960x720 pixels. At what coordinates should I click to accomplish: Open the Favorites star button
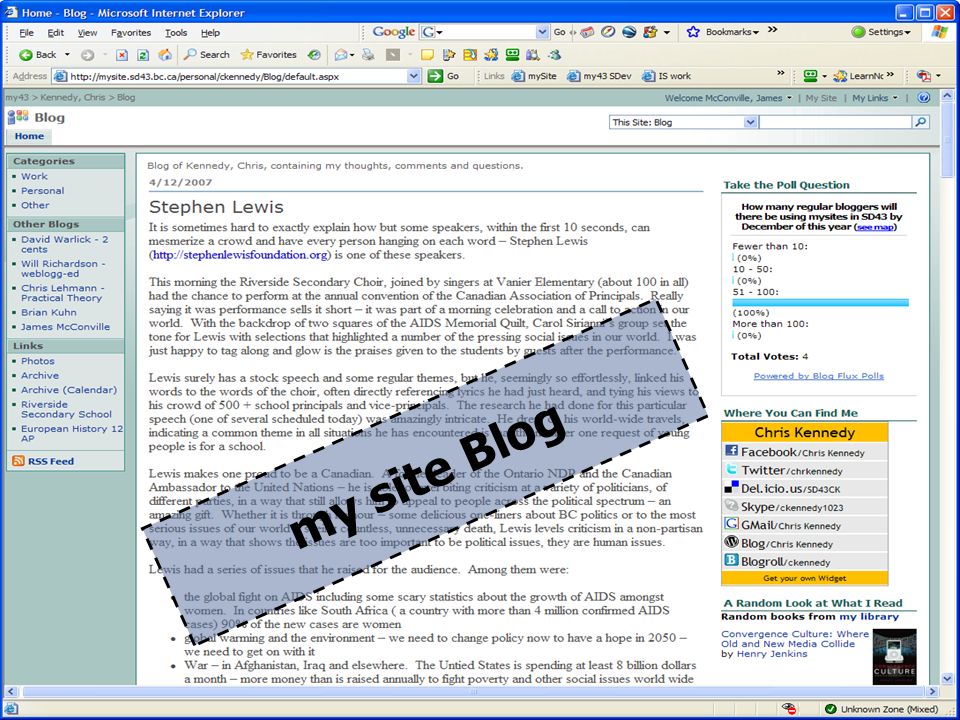(268, 55)
